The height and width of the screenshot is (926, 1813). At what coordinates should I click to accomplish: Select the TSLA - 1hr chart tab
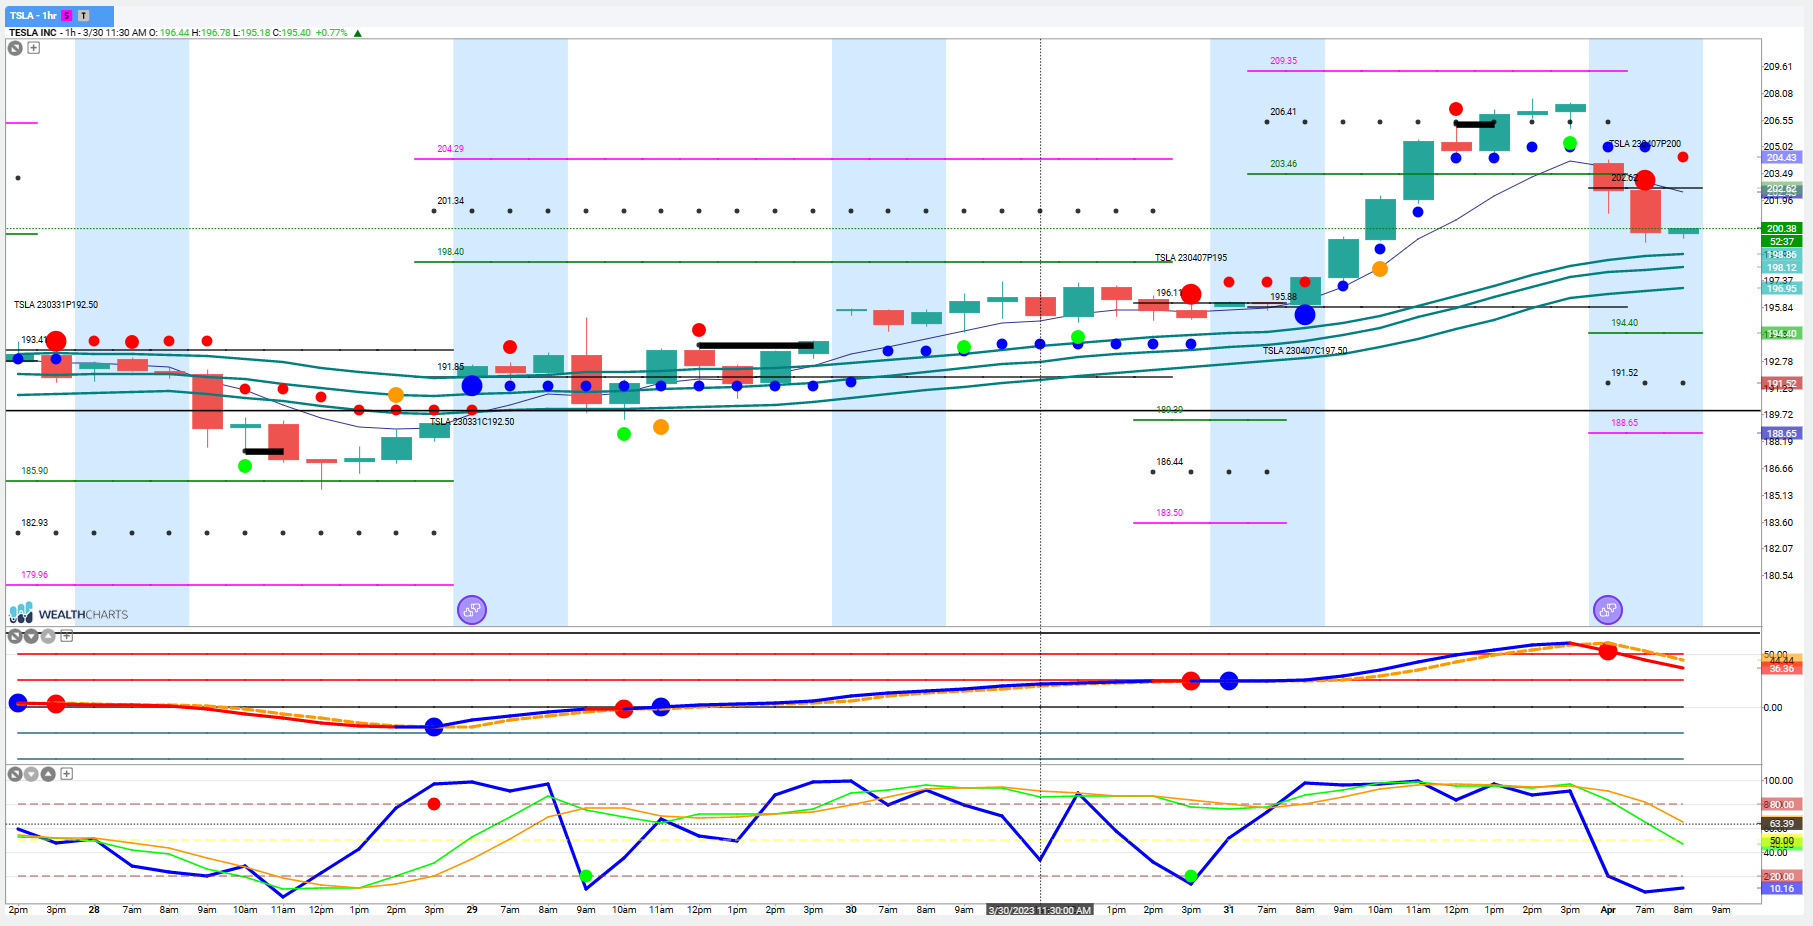pyautogui.click(x=59, y=15)
